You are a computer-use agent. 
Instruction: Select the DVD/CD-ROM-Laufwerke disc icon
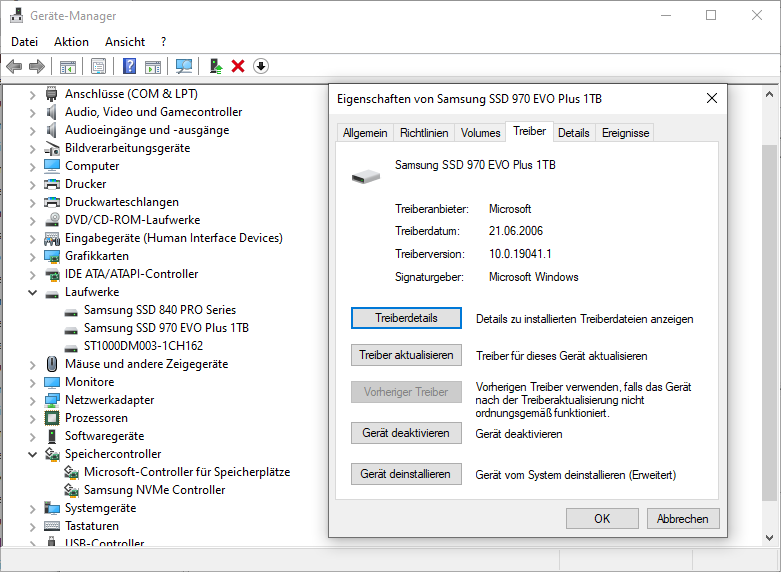52,220
